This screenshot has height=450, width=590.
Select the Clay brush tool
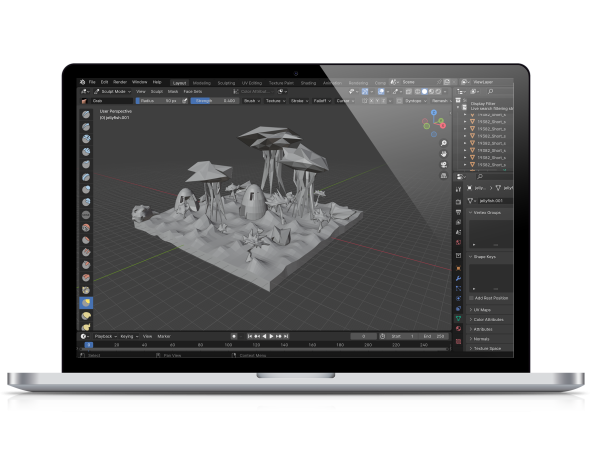(x=86, y=139)
